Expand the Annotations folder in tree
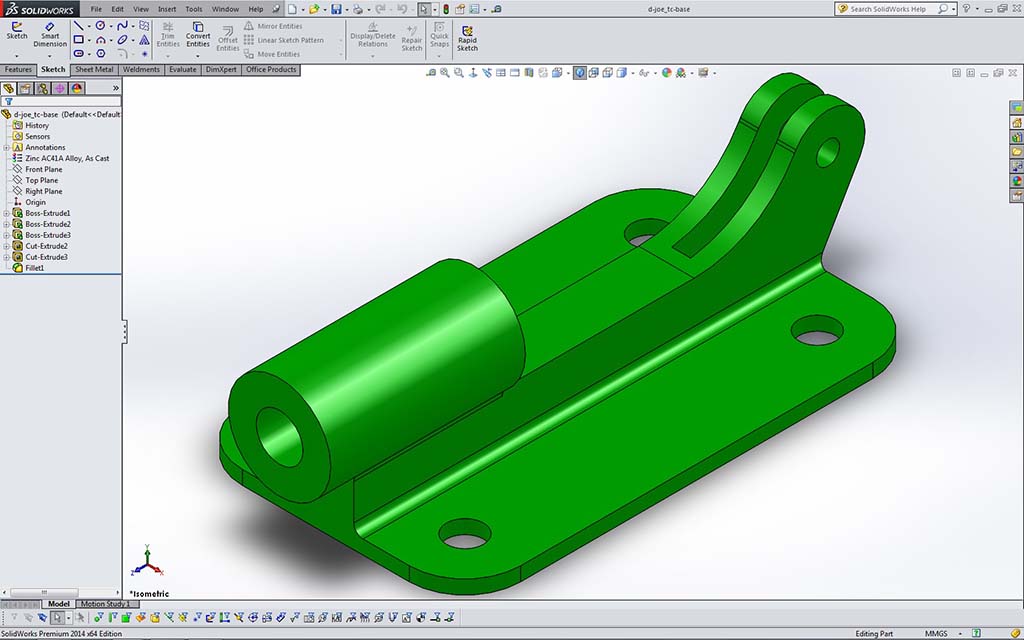Screen dimensions: 1024x640 coord(6,148)
